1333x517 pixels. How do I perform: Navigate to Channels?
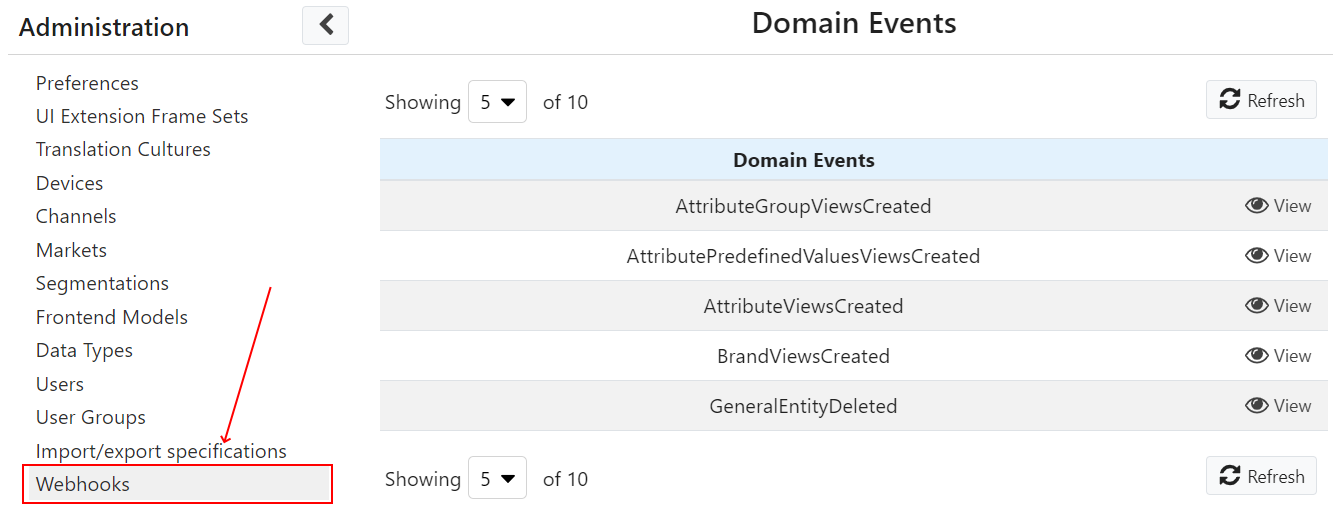(x=76, y=217)
